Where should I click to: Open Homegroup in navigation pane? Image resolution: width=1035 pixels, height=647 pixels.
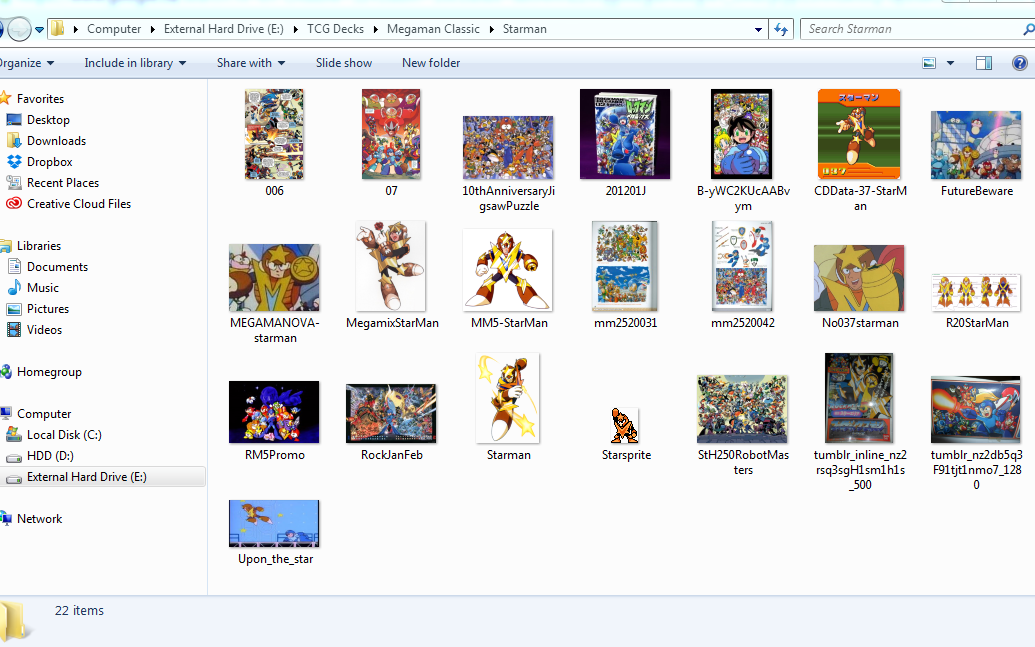click(41, 372)
